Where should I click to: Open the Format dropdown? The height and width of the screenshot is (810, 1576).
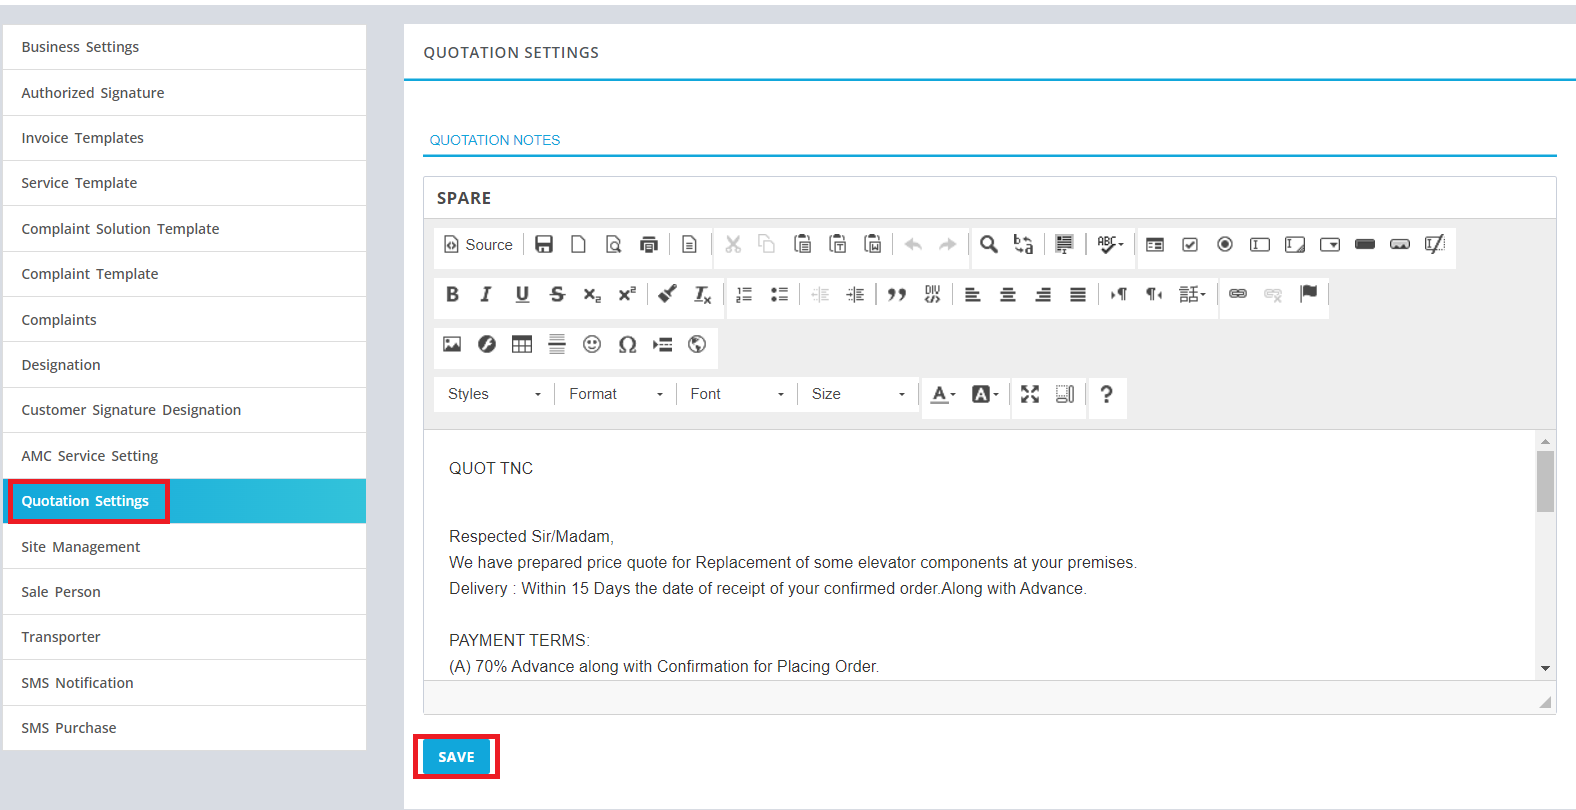click(x=616, y=394)
